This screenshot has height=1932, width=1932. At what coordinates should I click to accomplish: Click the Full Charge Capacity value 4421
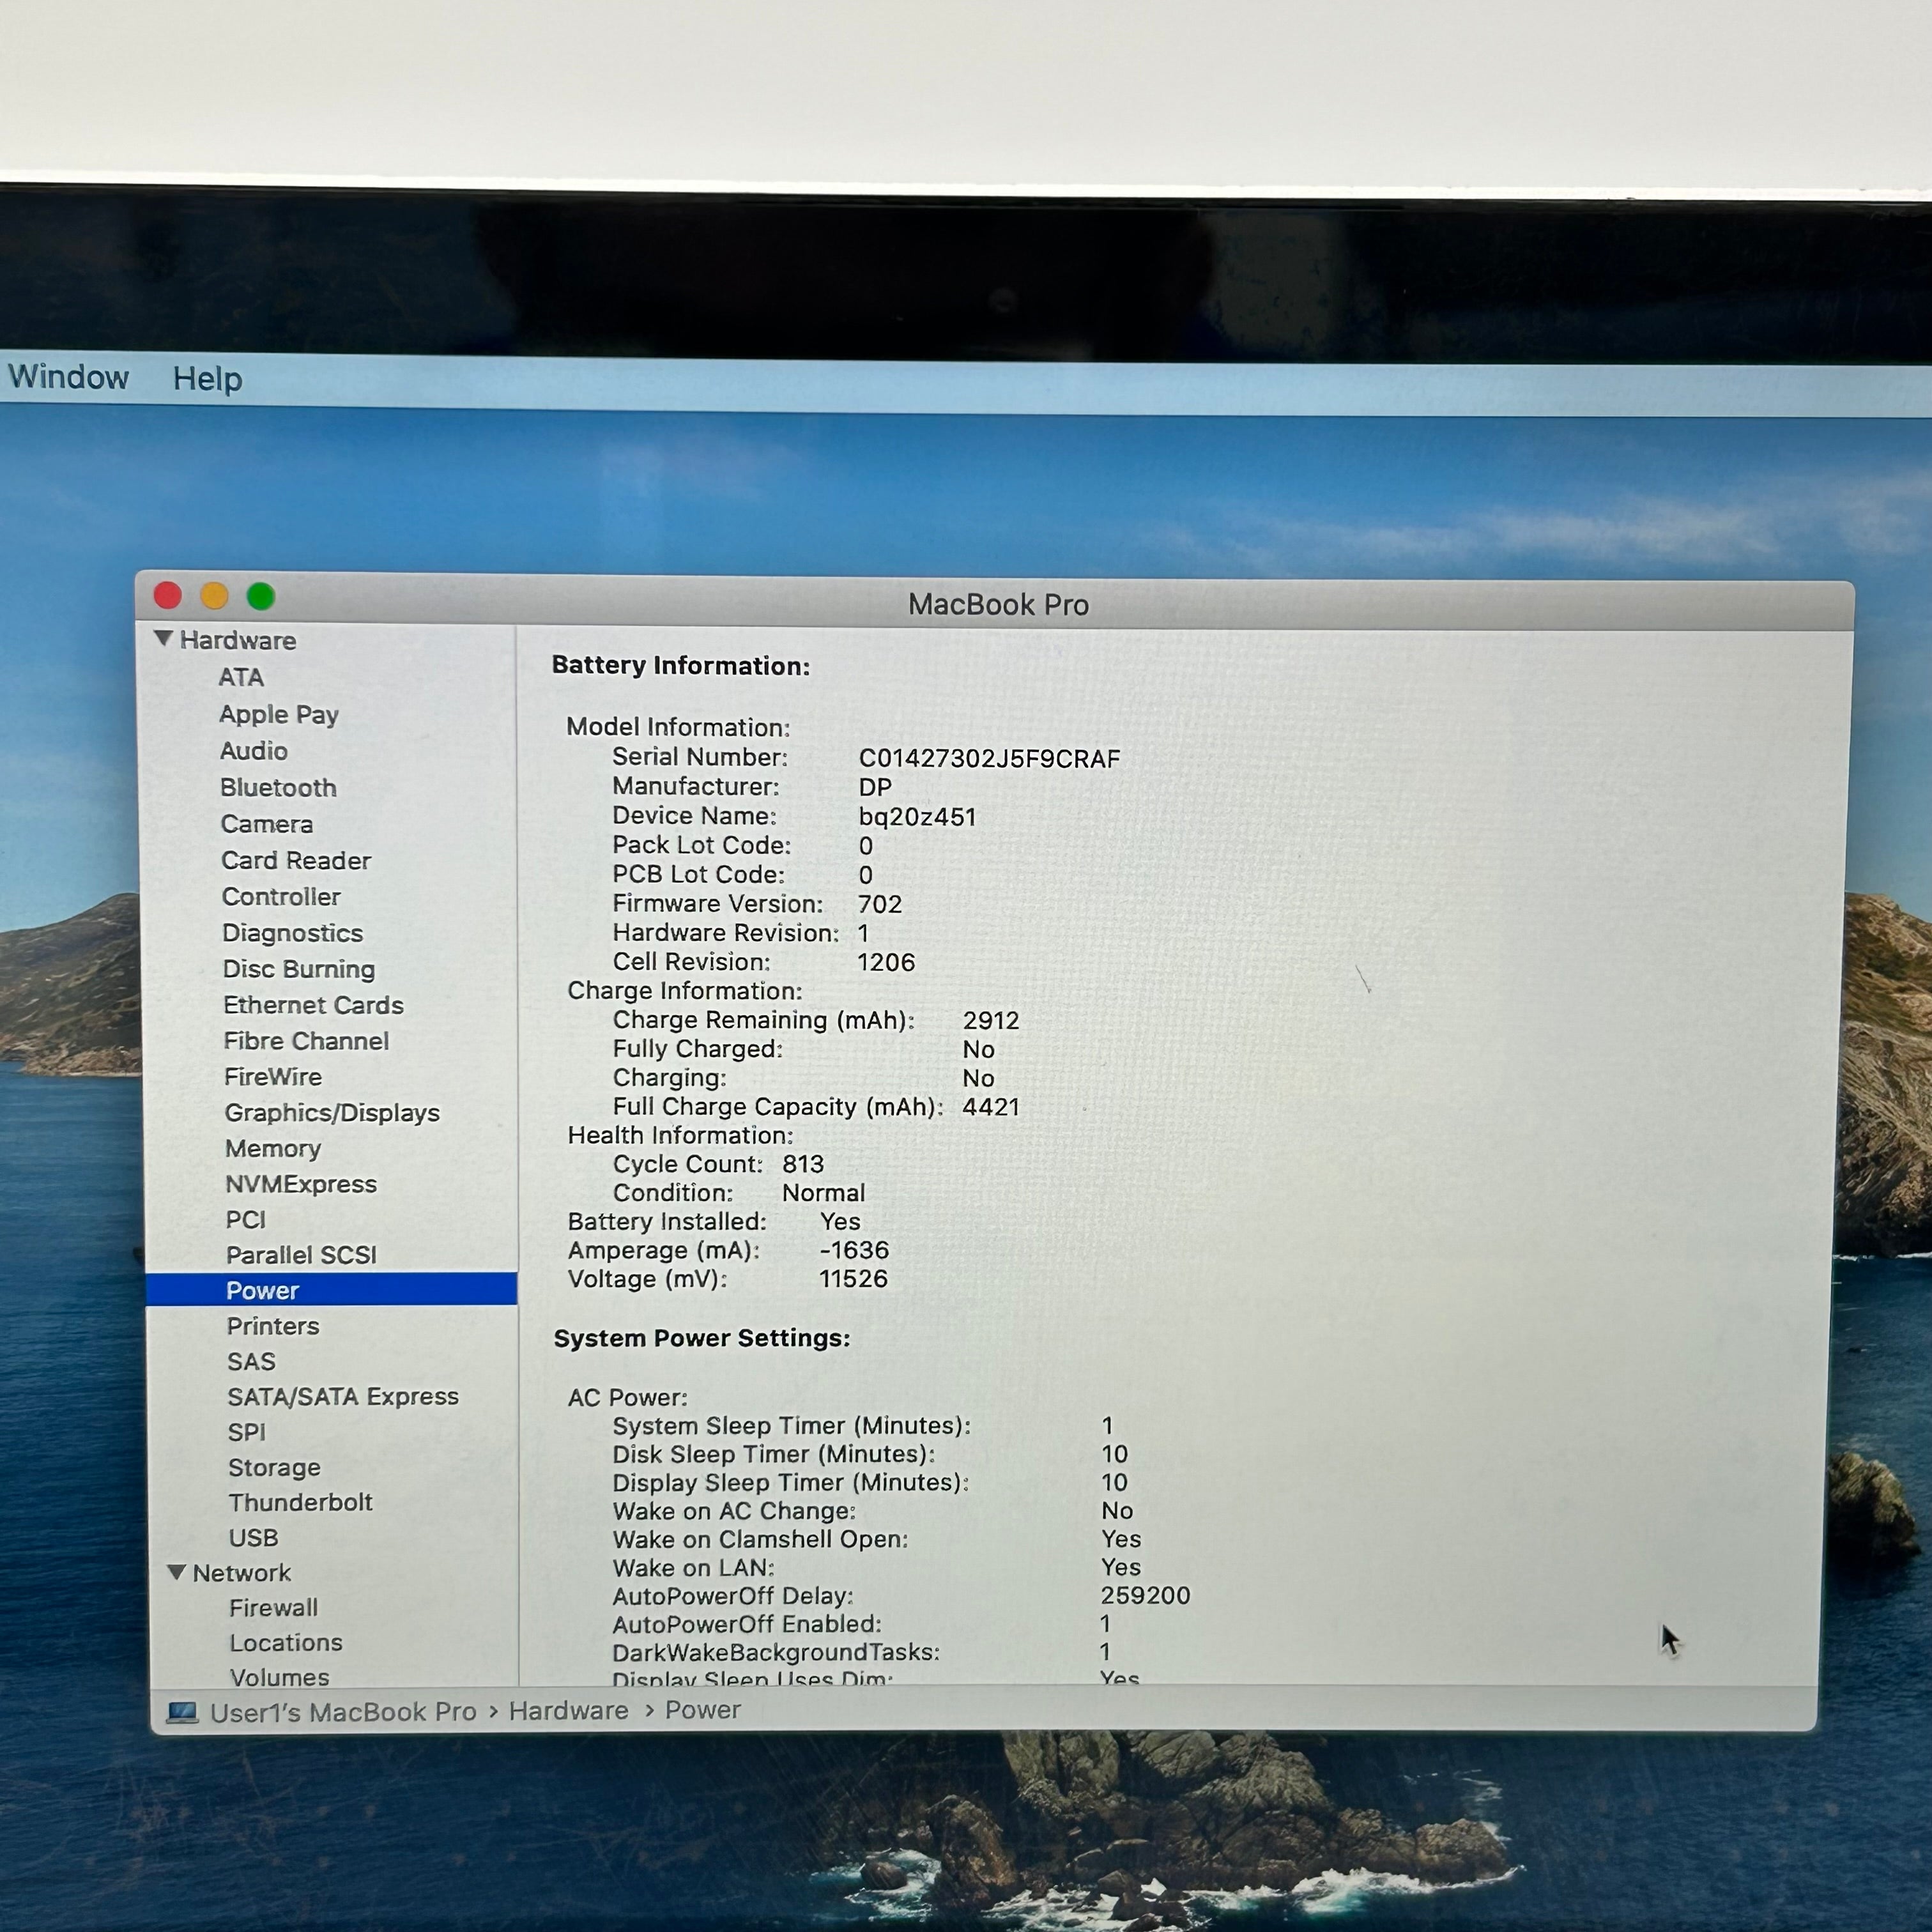[x=991, y=1107]
